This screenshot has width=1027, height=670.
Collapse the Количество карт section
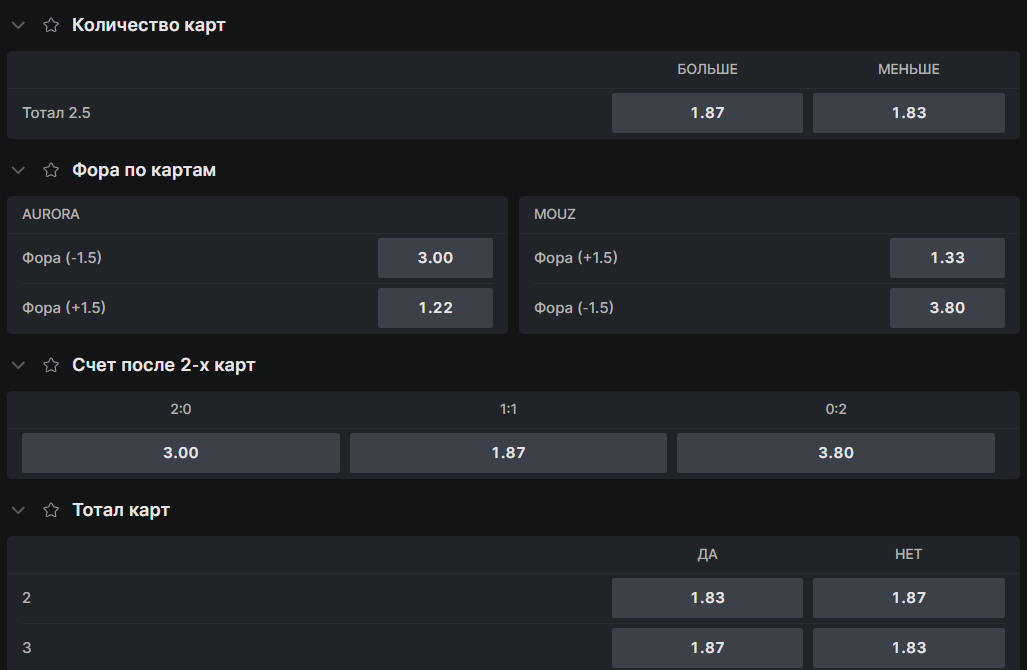(x=18, y=25)
